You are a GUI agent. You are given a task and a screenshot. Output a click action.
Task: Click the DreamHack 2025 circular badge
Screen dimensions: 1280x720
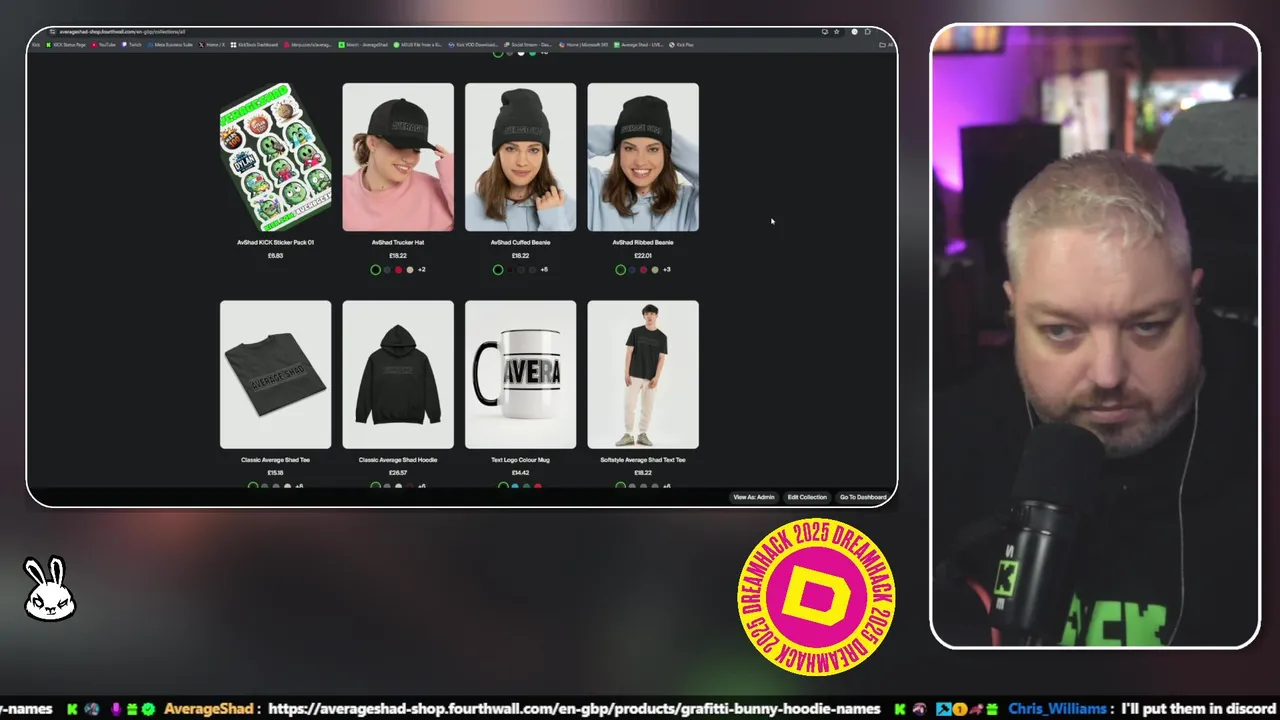[816, 596]
